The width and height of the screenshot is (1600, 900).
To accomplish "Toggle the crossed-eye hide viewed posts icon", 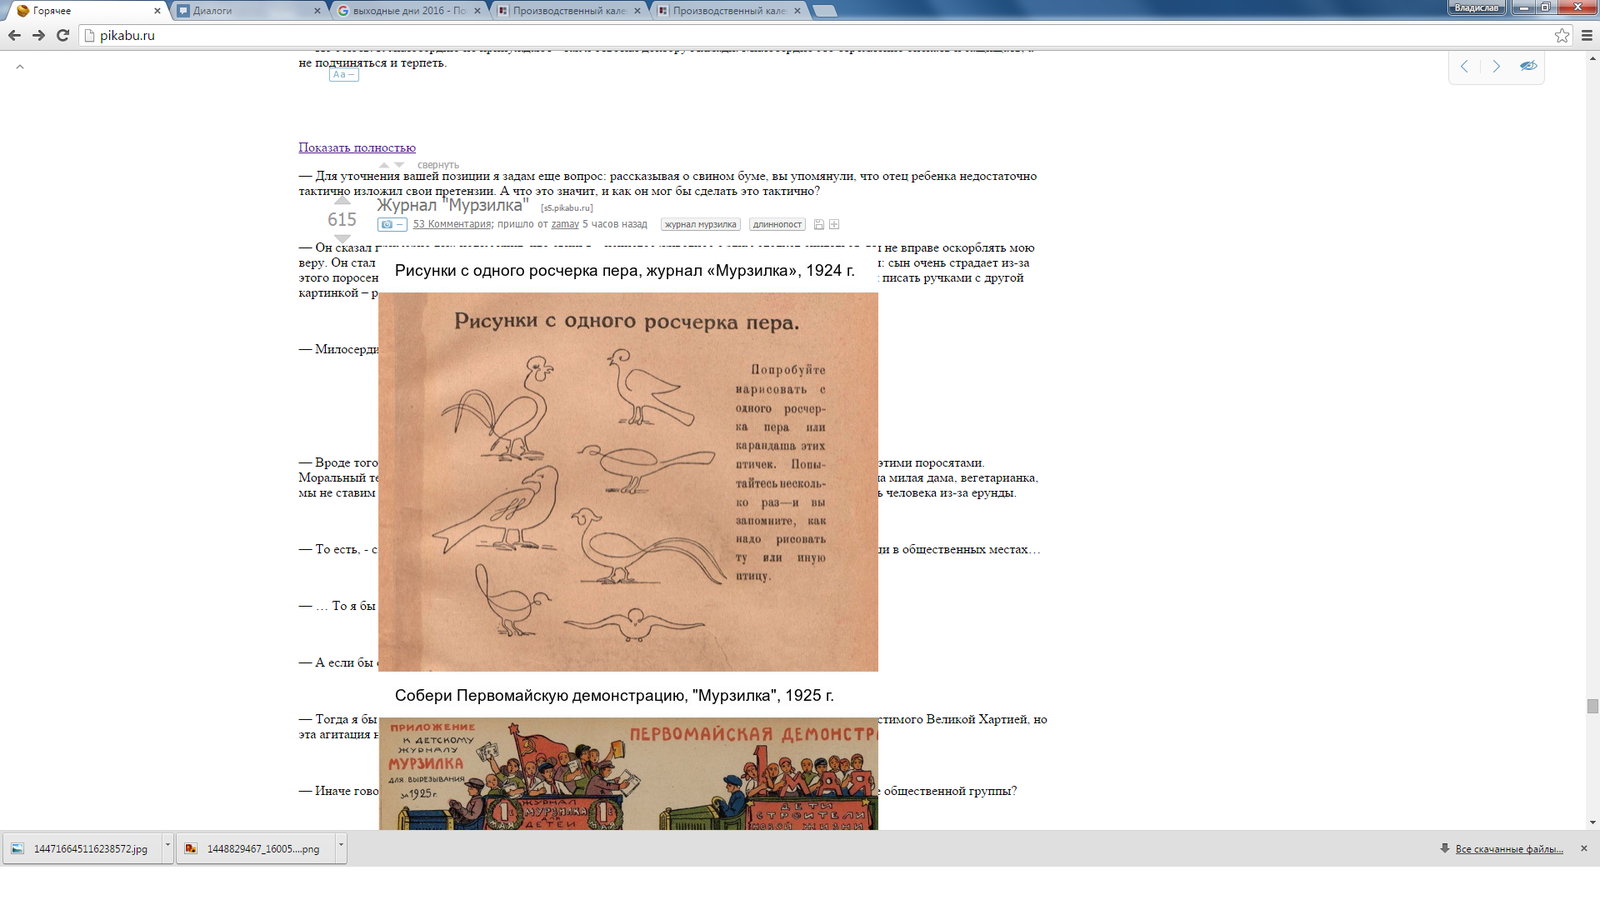I will pos(1528,66).
